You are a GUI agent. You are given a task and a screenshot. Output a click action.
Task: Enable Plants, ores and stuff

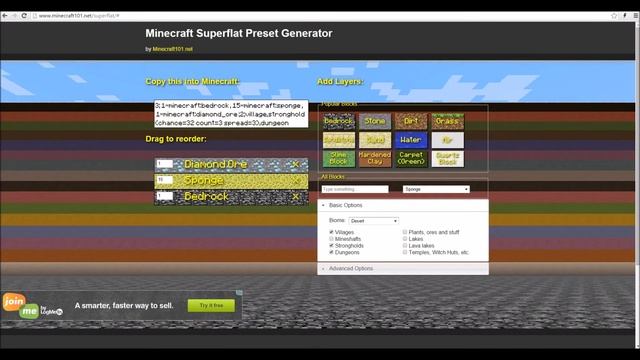(x=405, y=232)
